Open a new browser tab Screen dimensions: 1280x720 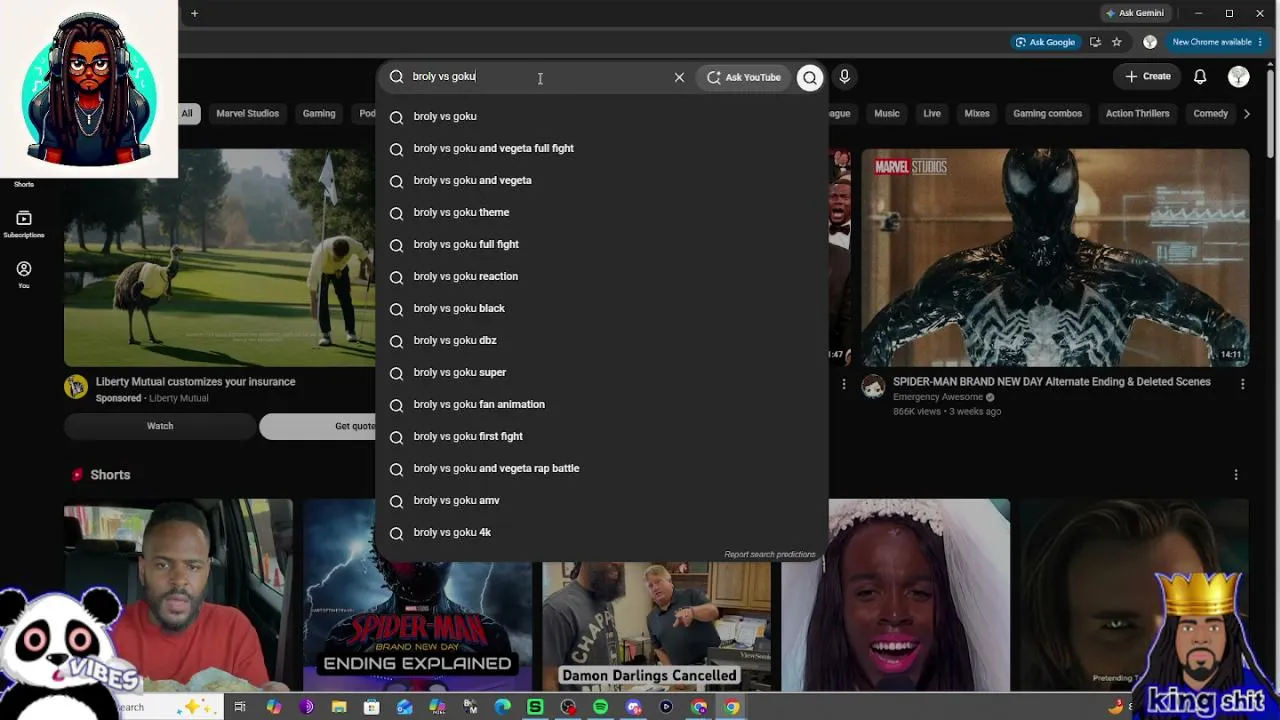coord(194,13)
